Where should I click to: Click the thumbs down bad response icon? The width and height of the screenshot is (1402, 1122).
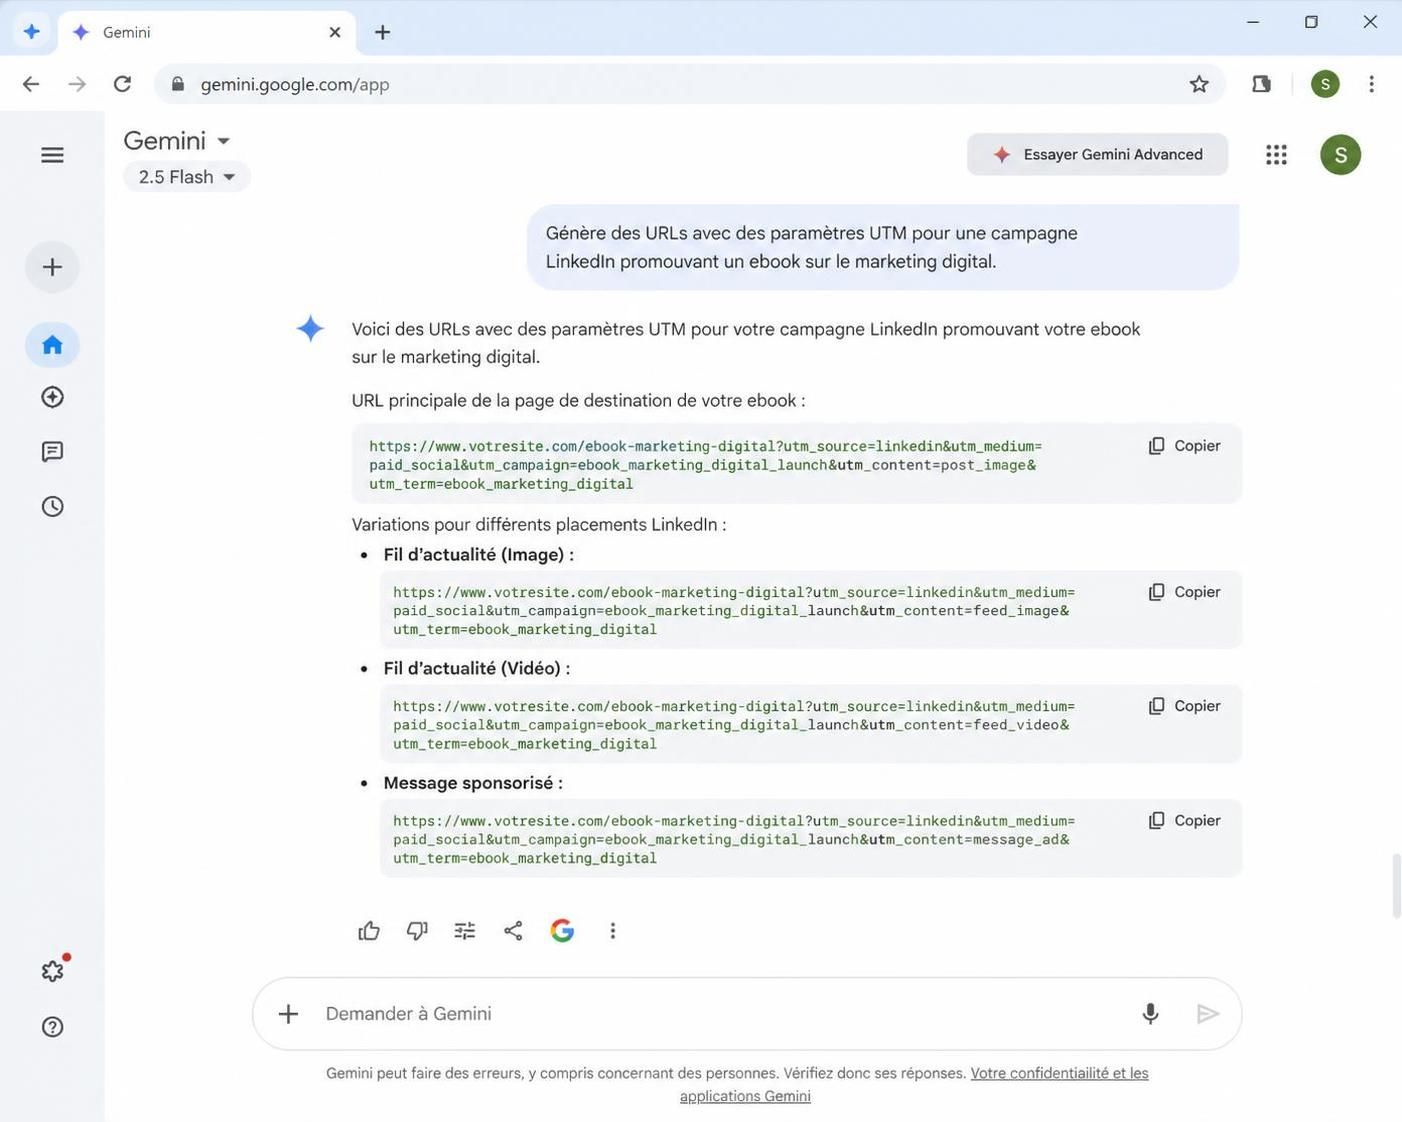417,931
